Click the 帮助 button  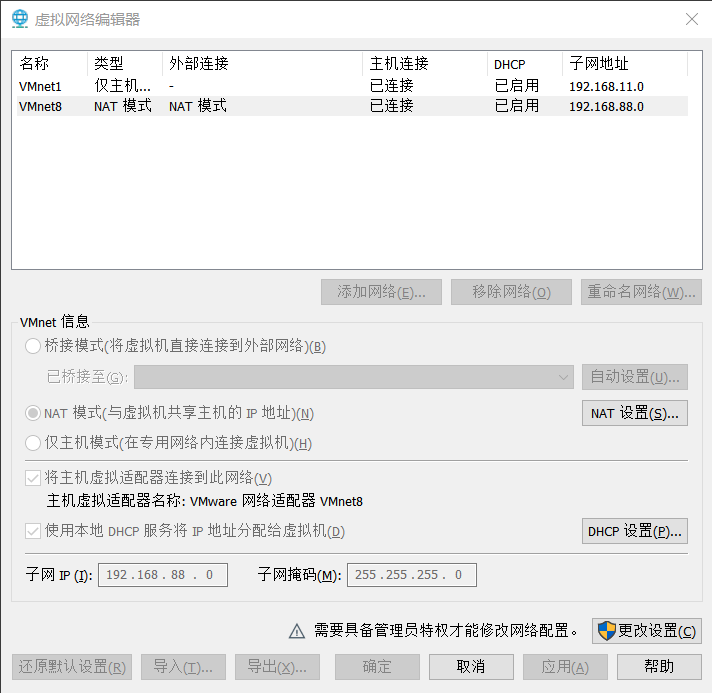click(x=659, y=667)
